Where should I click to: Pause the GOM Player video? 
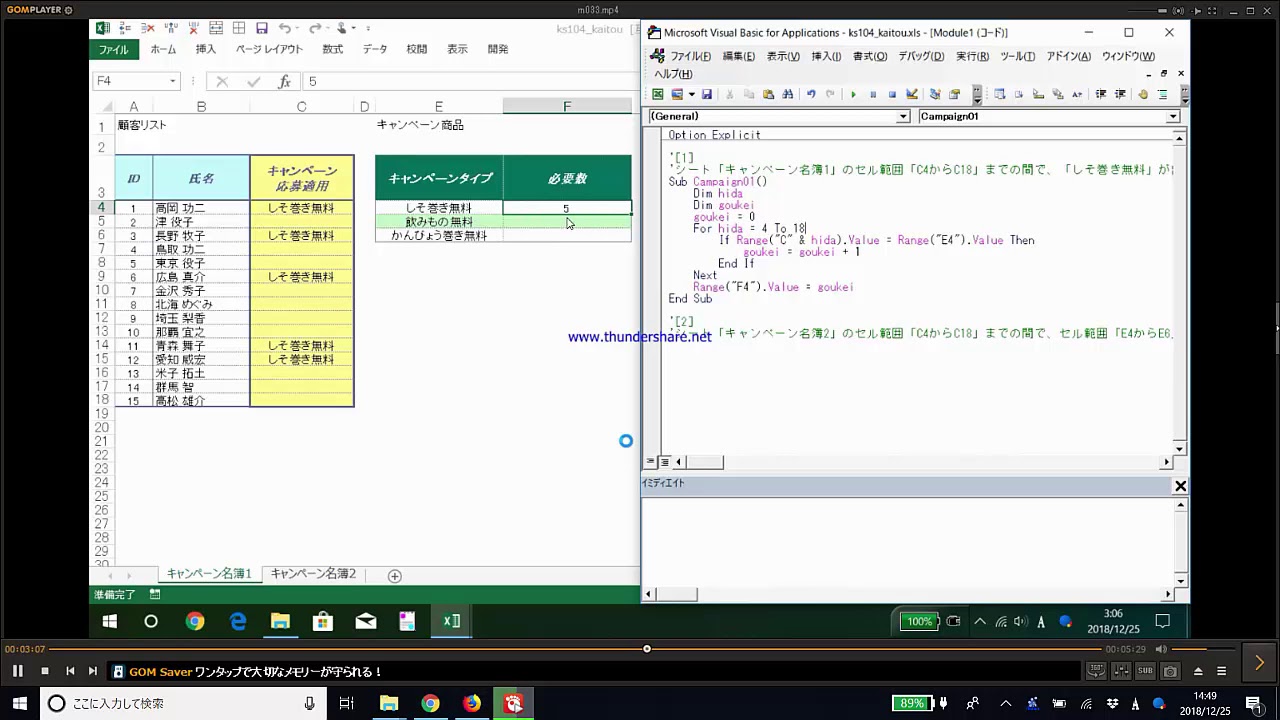(17, 671)
